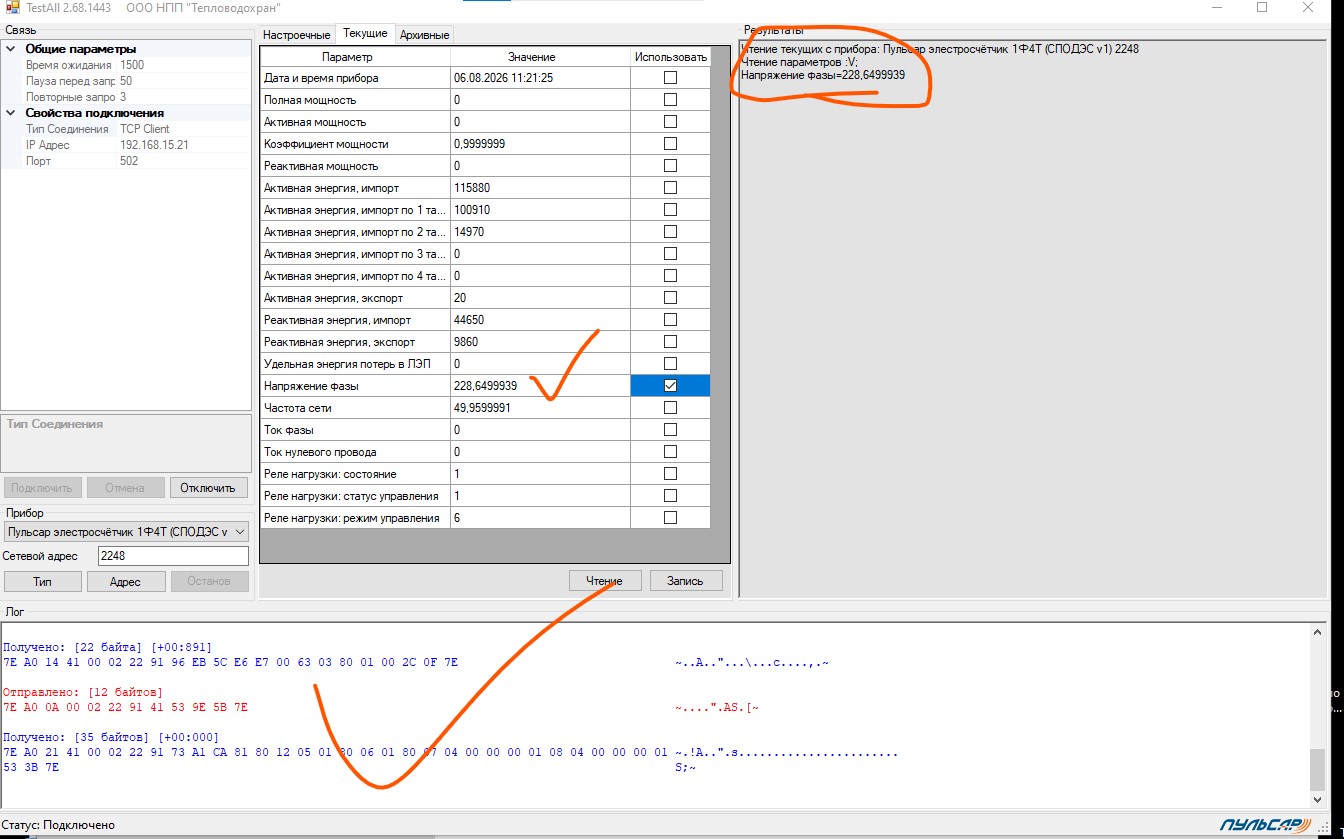Click the Запись button
The image size is (1344, 839).
686,581
